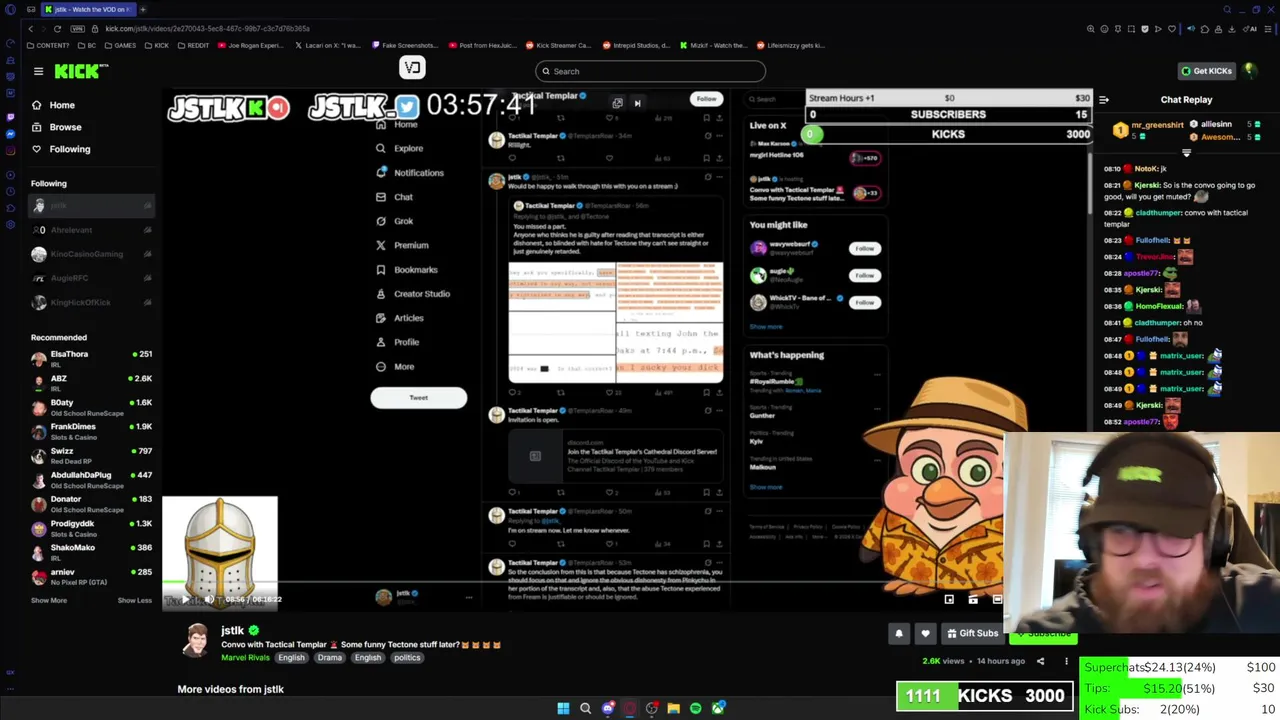Open Fake Screenshots bookmark

click(x=405, y=45)
